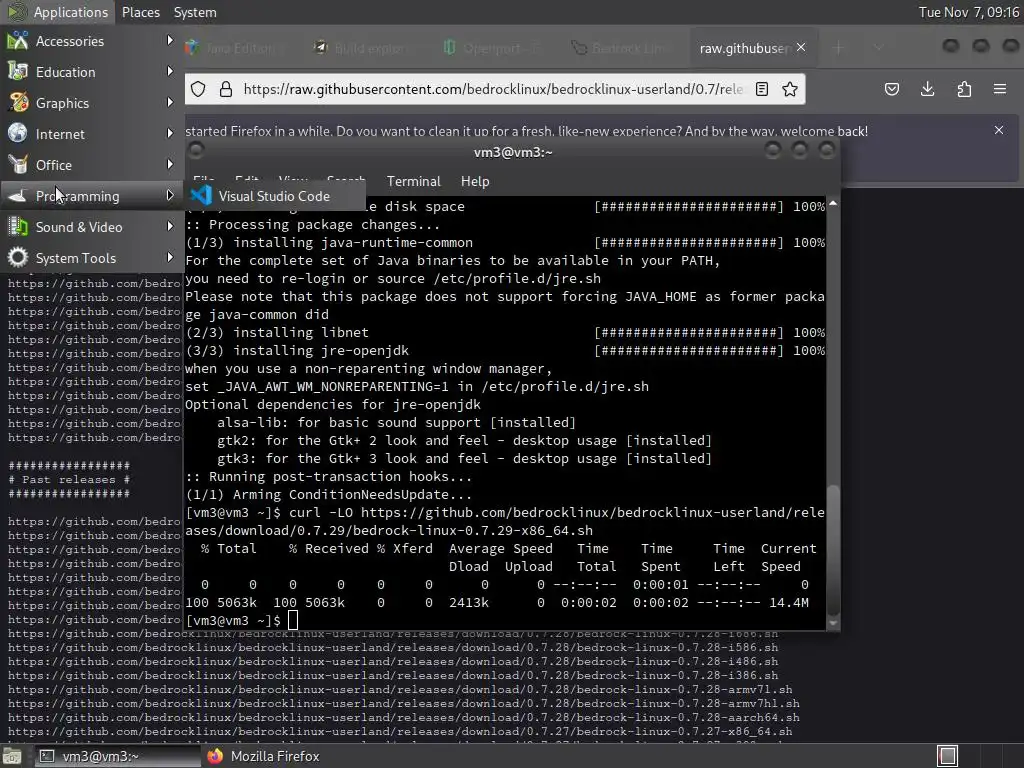The image size is (1024, 768).
Task: Expand Graphics submenu arrow
Action: pyautogui.click(x=170, y=103)
